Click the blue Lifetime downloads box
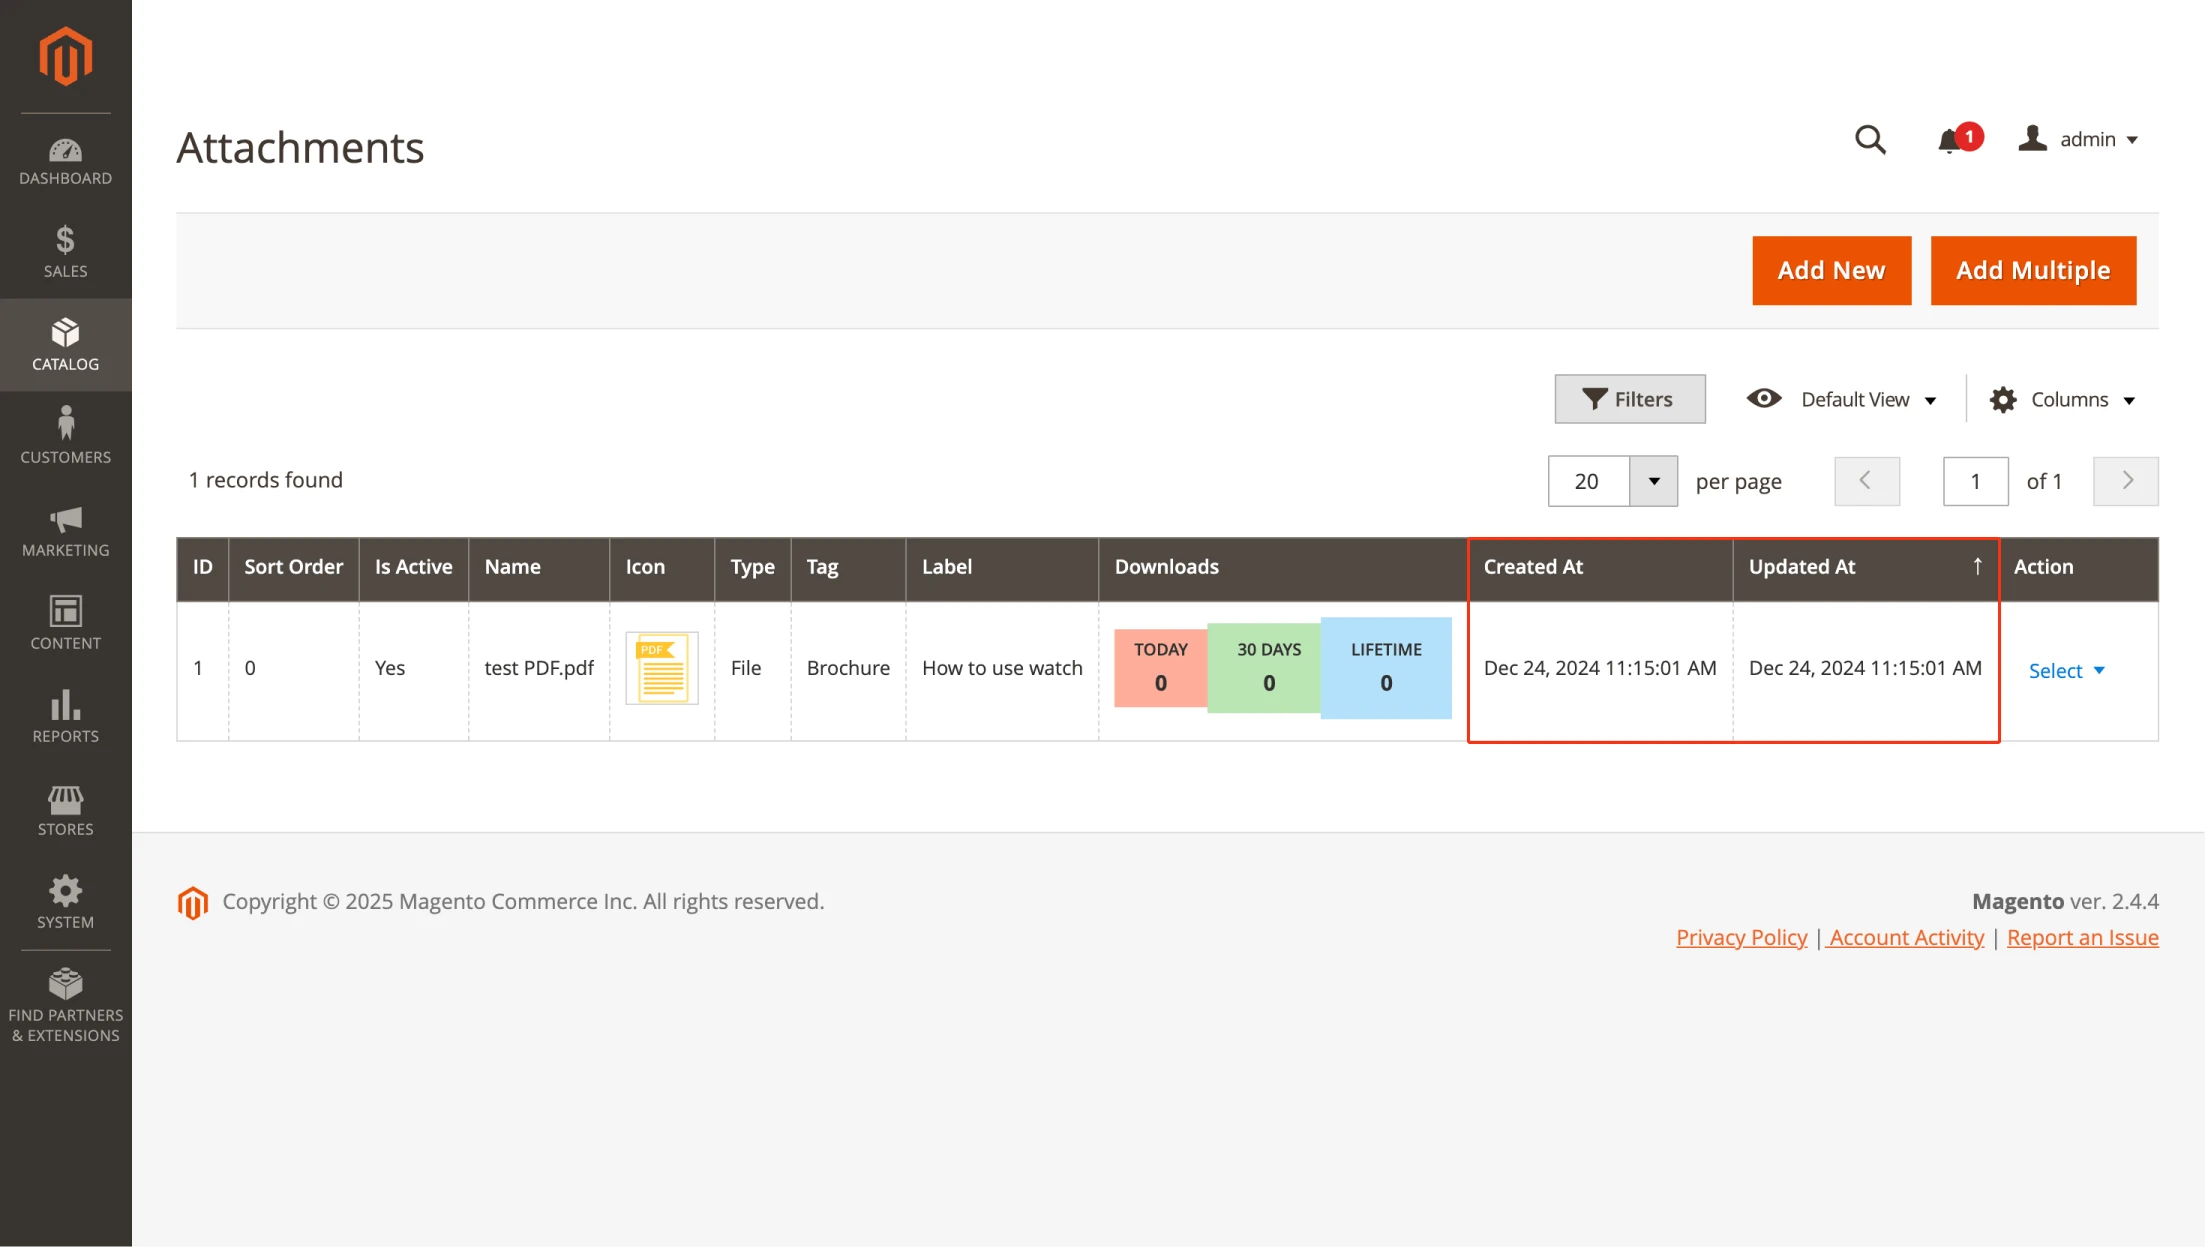This screenshot has width=2205, height=1247. [x=1386, y=668]
